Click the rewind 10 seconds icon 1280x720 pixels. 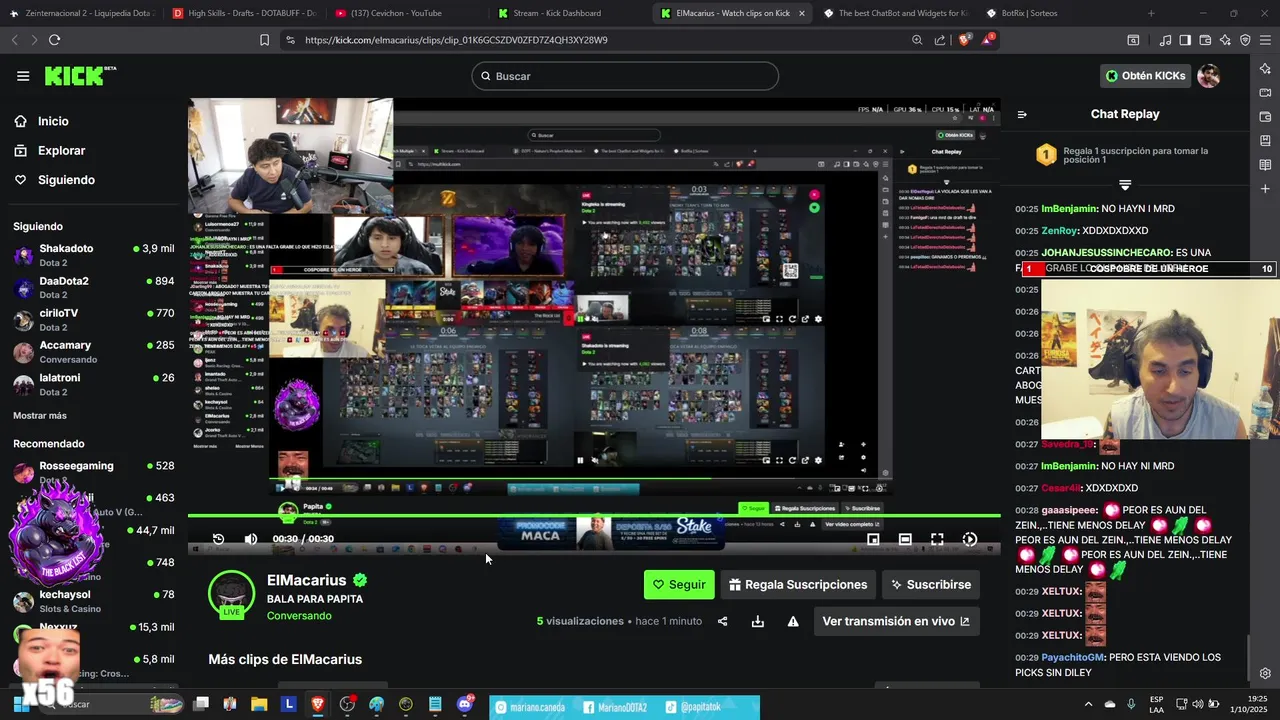click(x=219, y=539)
